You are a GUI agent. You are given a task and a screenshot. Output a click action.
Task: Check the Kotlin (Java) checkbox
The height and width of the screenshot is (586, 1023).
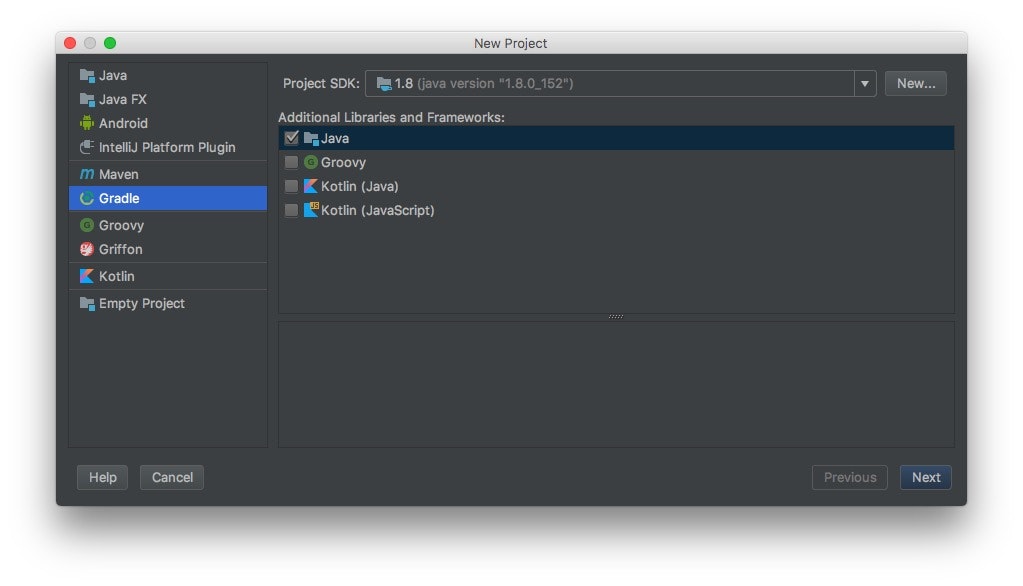tap(291, 186)
